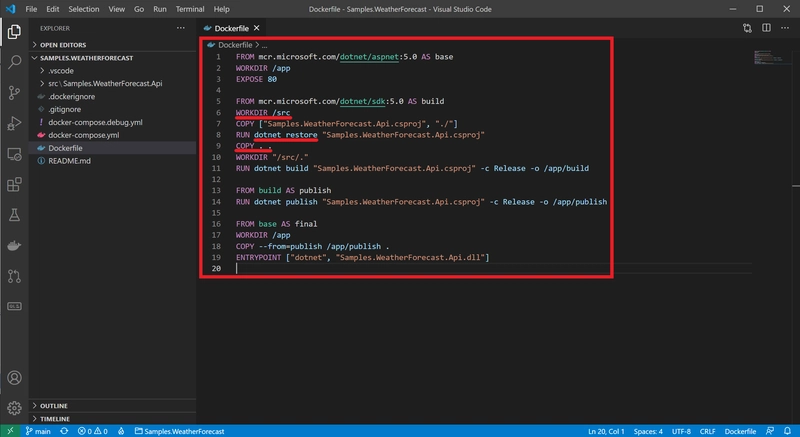
Task: Select Dockerfile in the file tree
Action: (112, 148)
